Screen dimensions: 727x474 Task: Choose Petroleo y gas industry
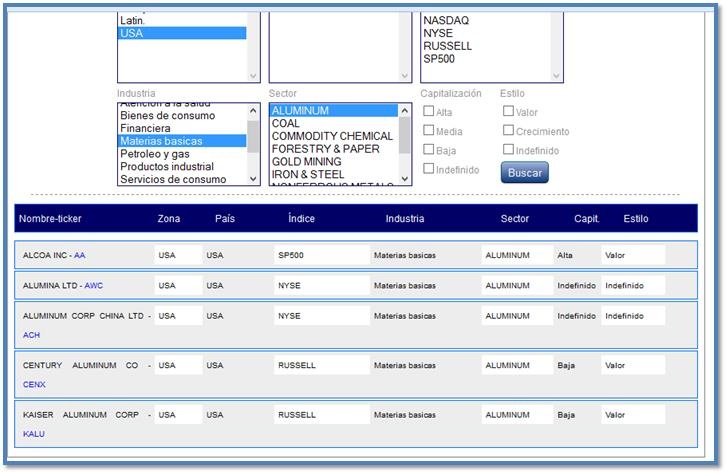(x=182, y=154)
